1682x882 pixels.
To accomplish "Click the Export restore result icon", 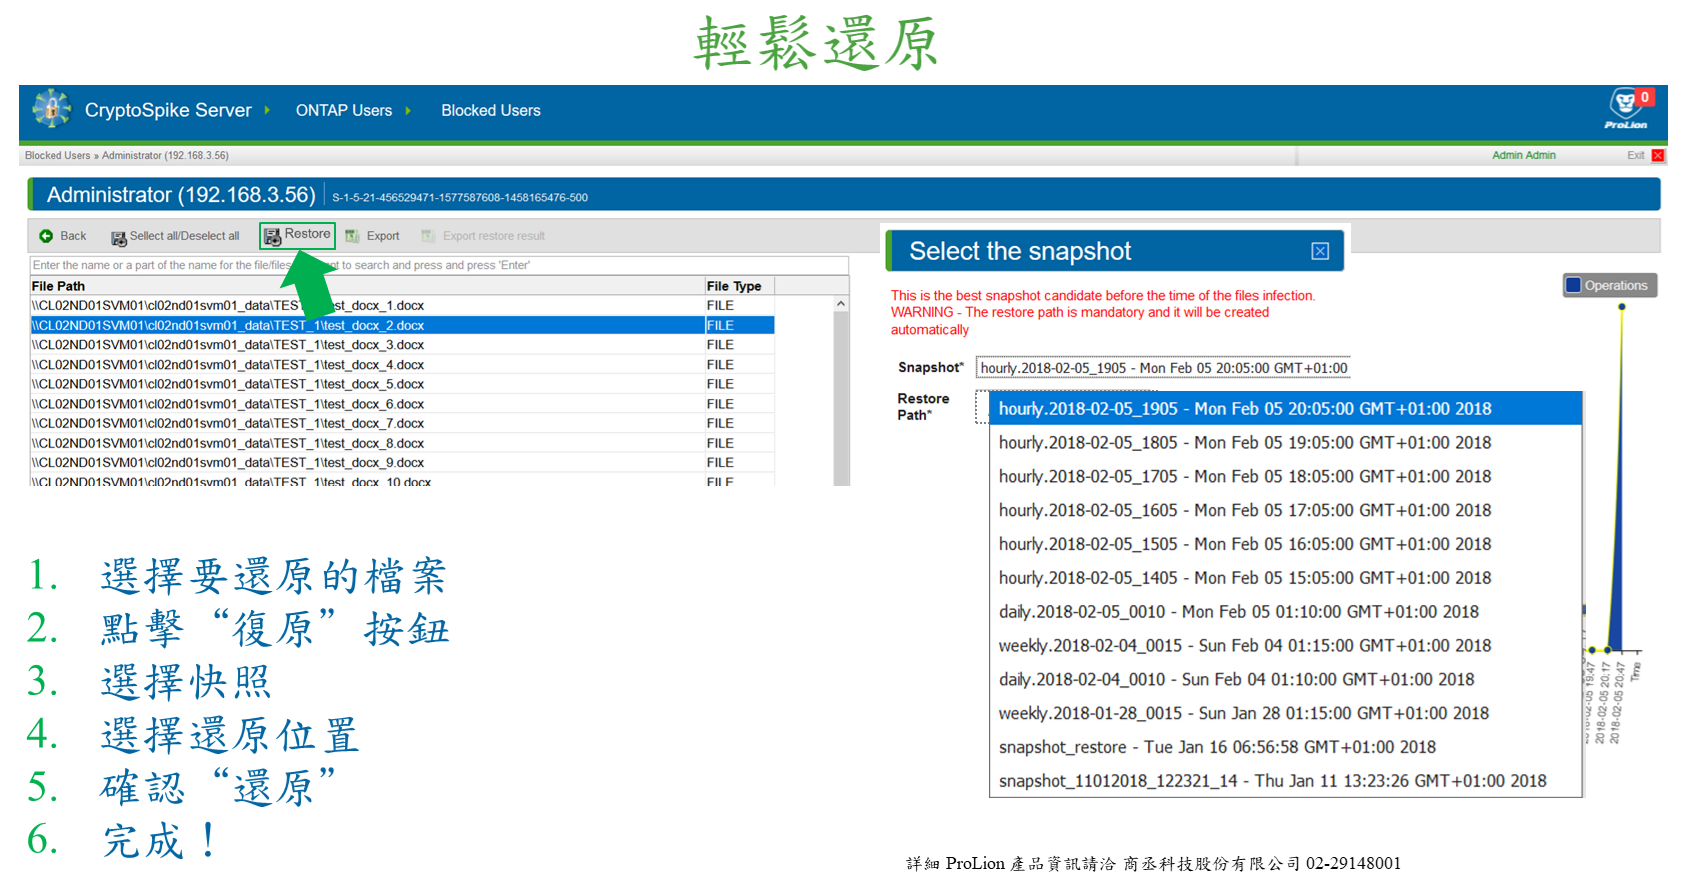I will [428, 236].
